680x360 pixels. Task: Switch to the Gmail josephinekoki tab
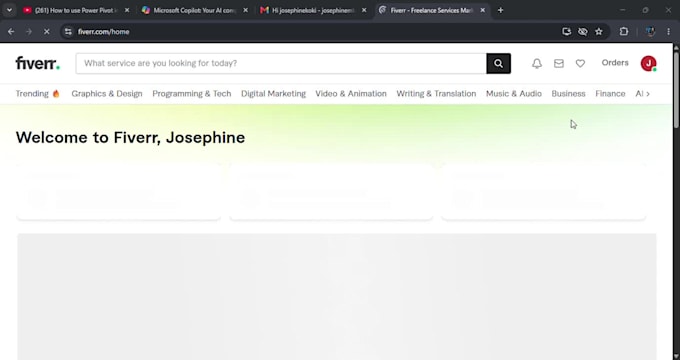[313, 10]
